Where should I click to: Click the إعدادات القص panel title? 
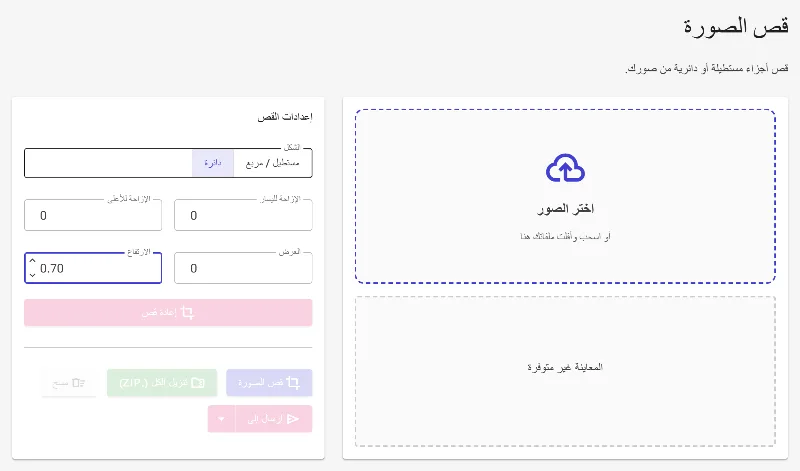(x=285, y=117)
